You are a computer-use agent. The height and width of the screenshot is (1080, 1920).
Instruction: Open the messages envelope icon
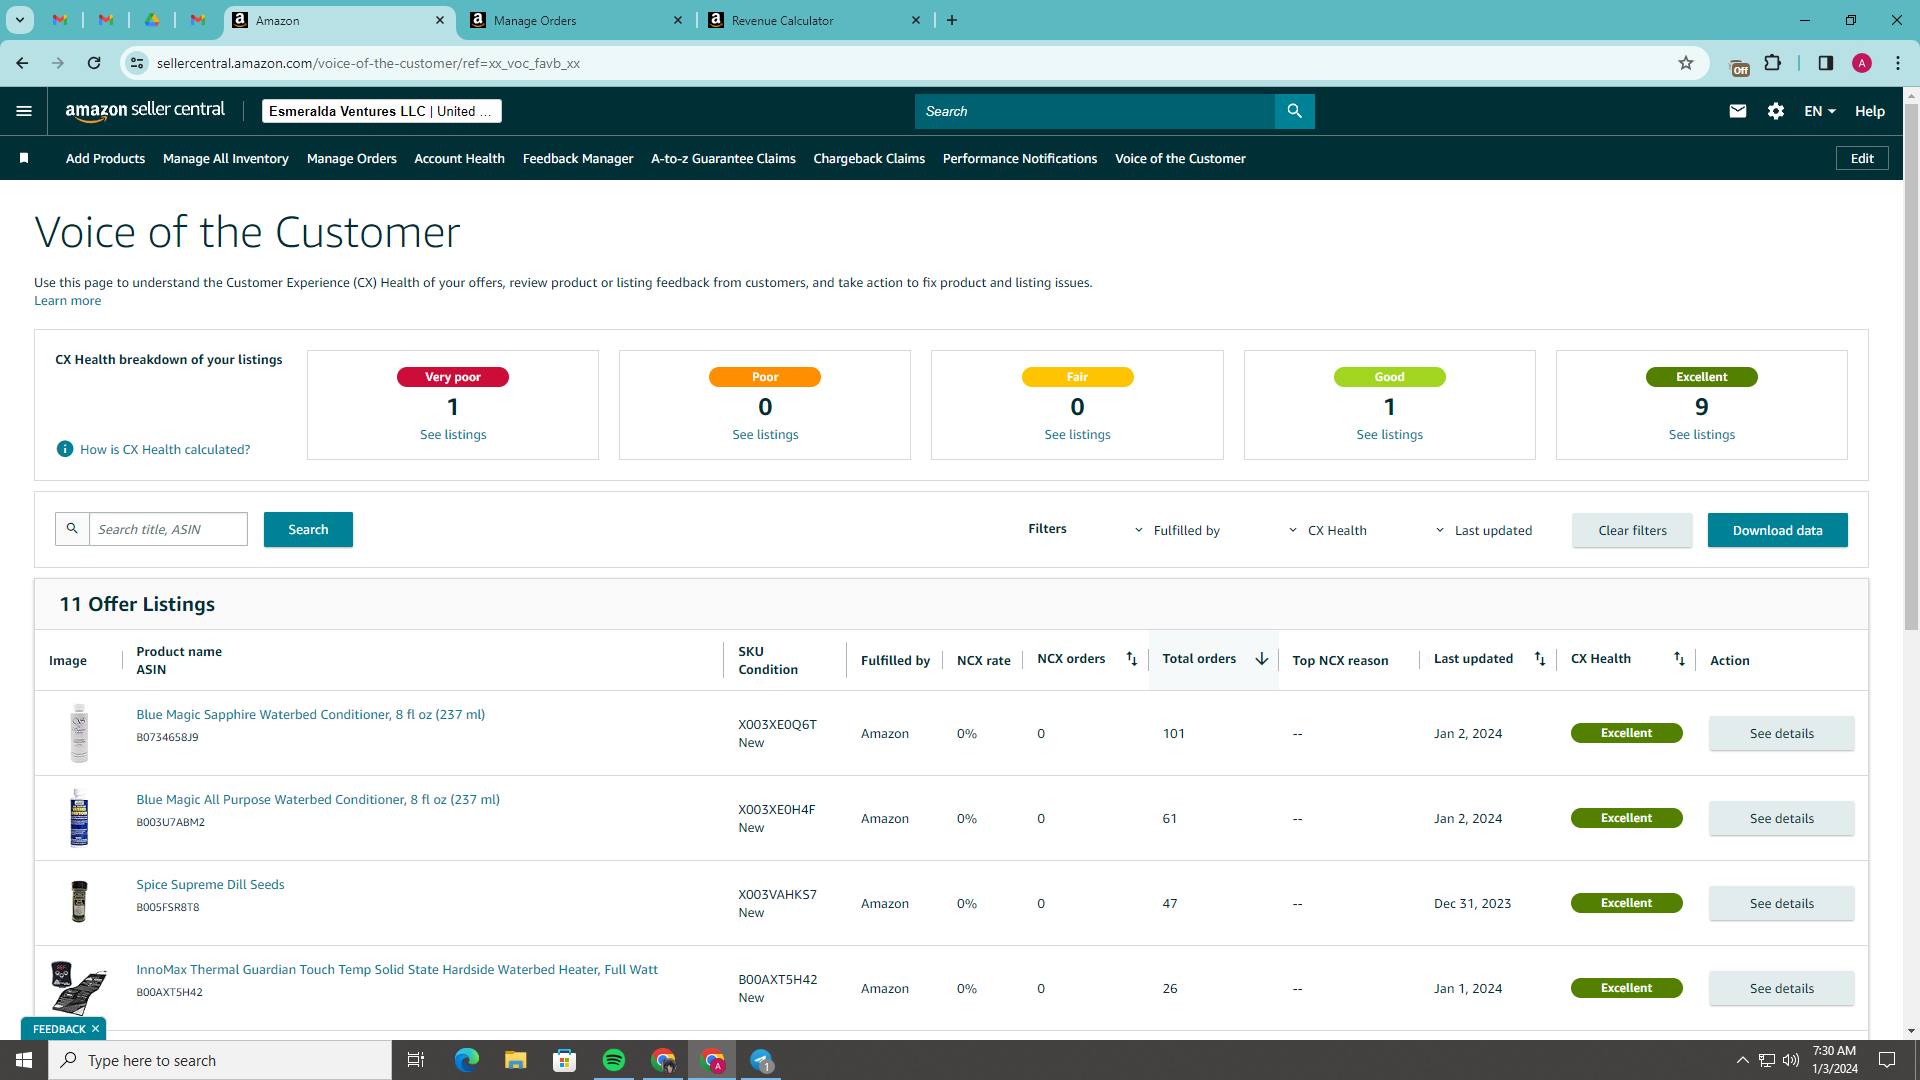click(1738, 111)
